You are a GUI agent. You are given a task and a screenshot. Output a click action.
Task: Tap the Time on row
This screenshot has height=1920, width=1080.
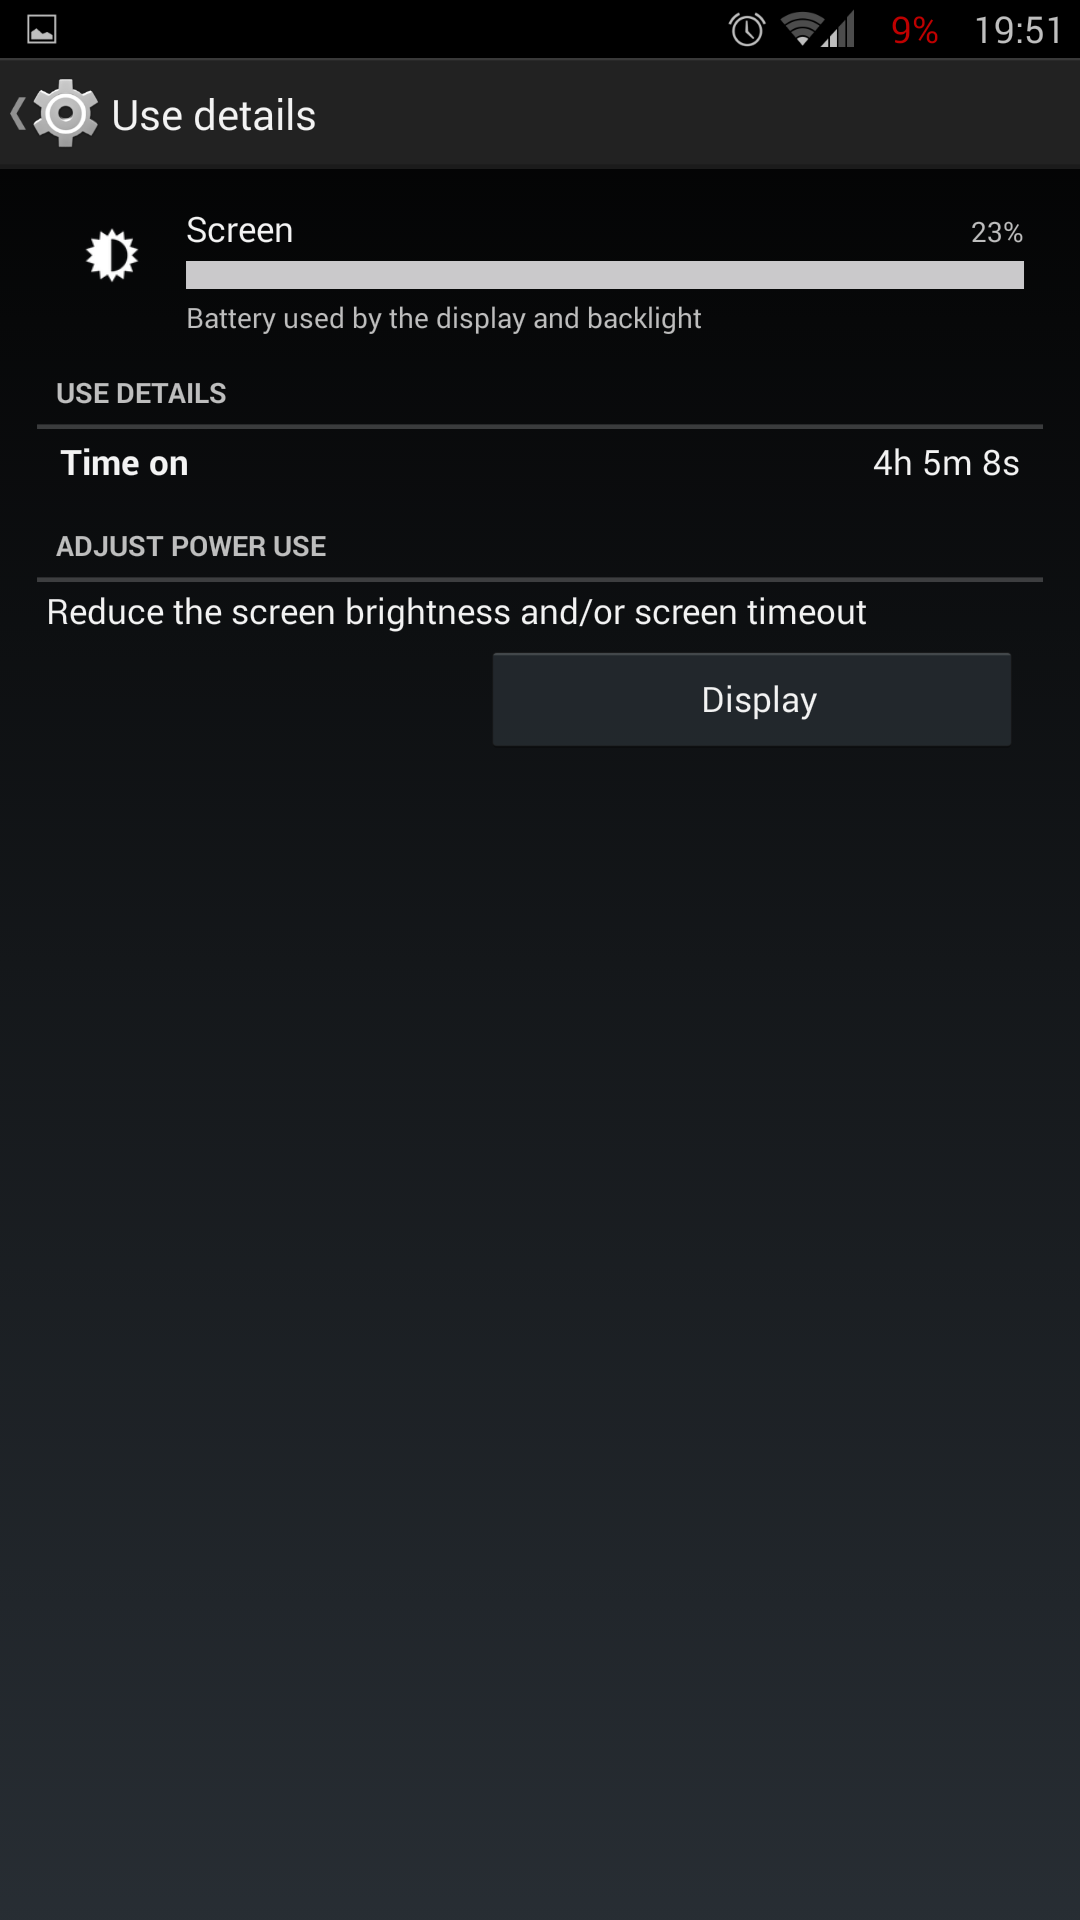[540, 464]
